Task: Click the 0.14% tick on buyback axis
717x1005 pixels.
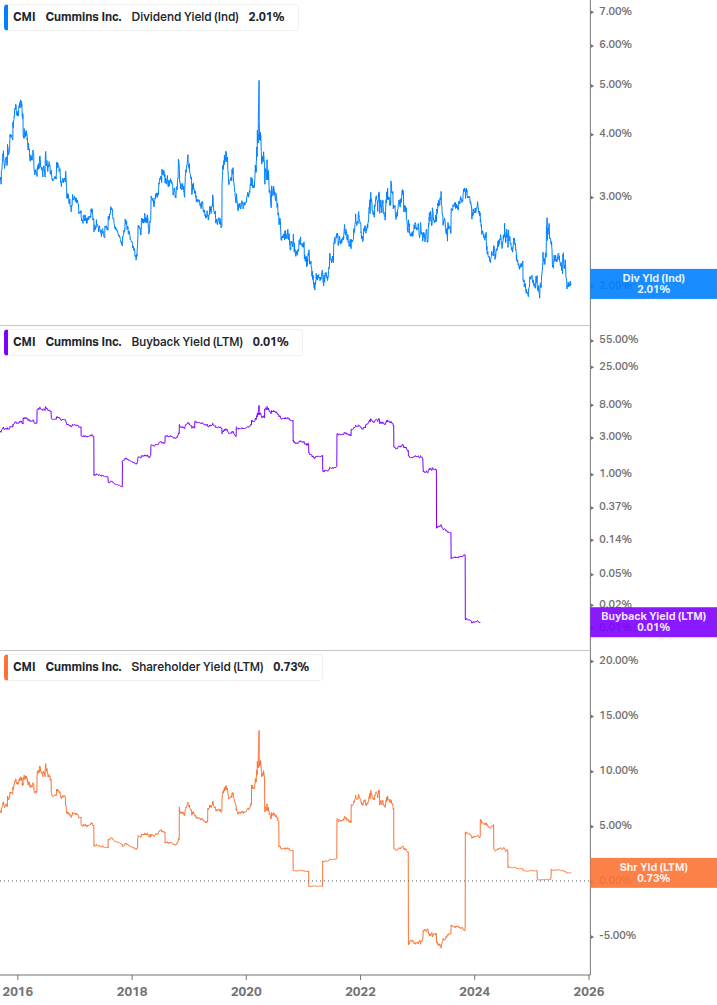Action: 615,539
